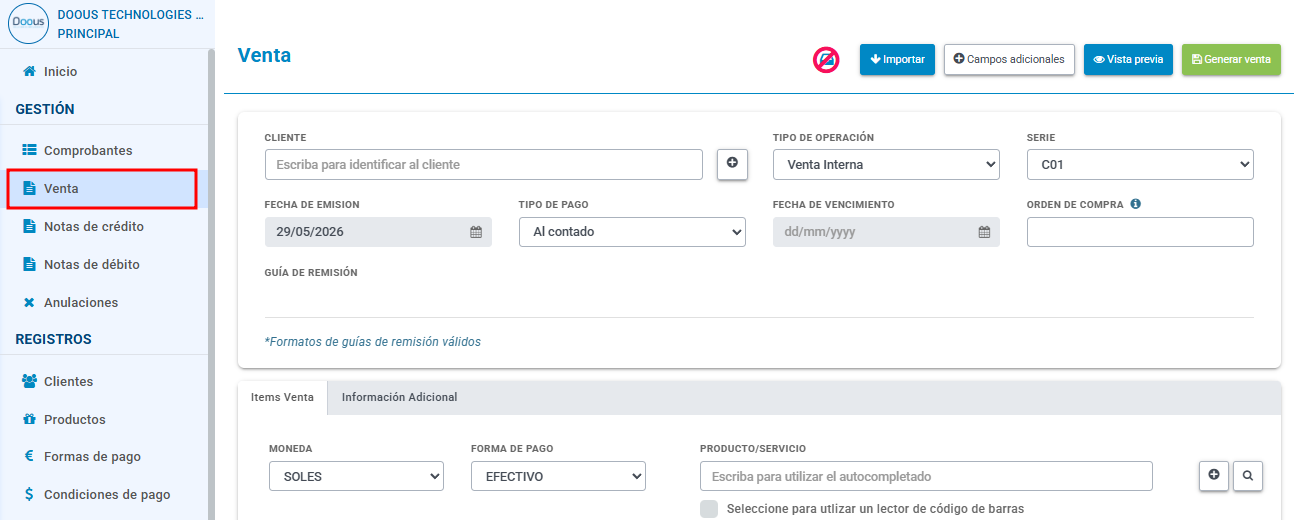1301x520 pixels.
Task: Click the Venta page title
Action: [264, 55]
